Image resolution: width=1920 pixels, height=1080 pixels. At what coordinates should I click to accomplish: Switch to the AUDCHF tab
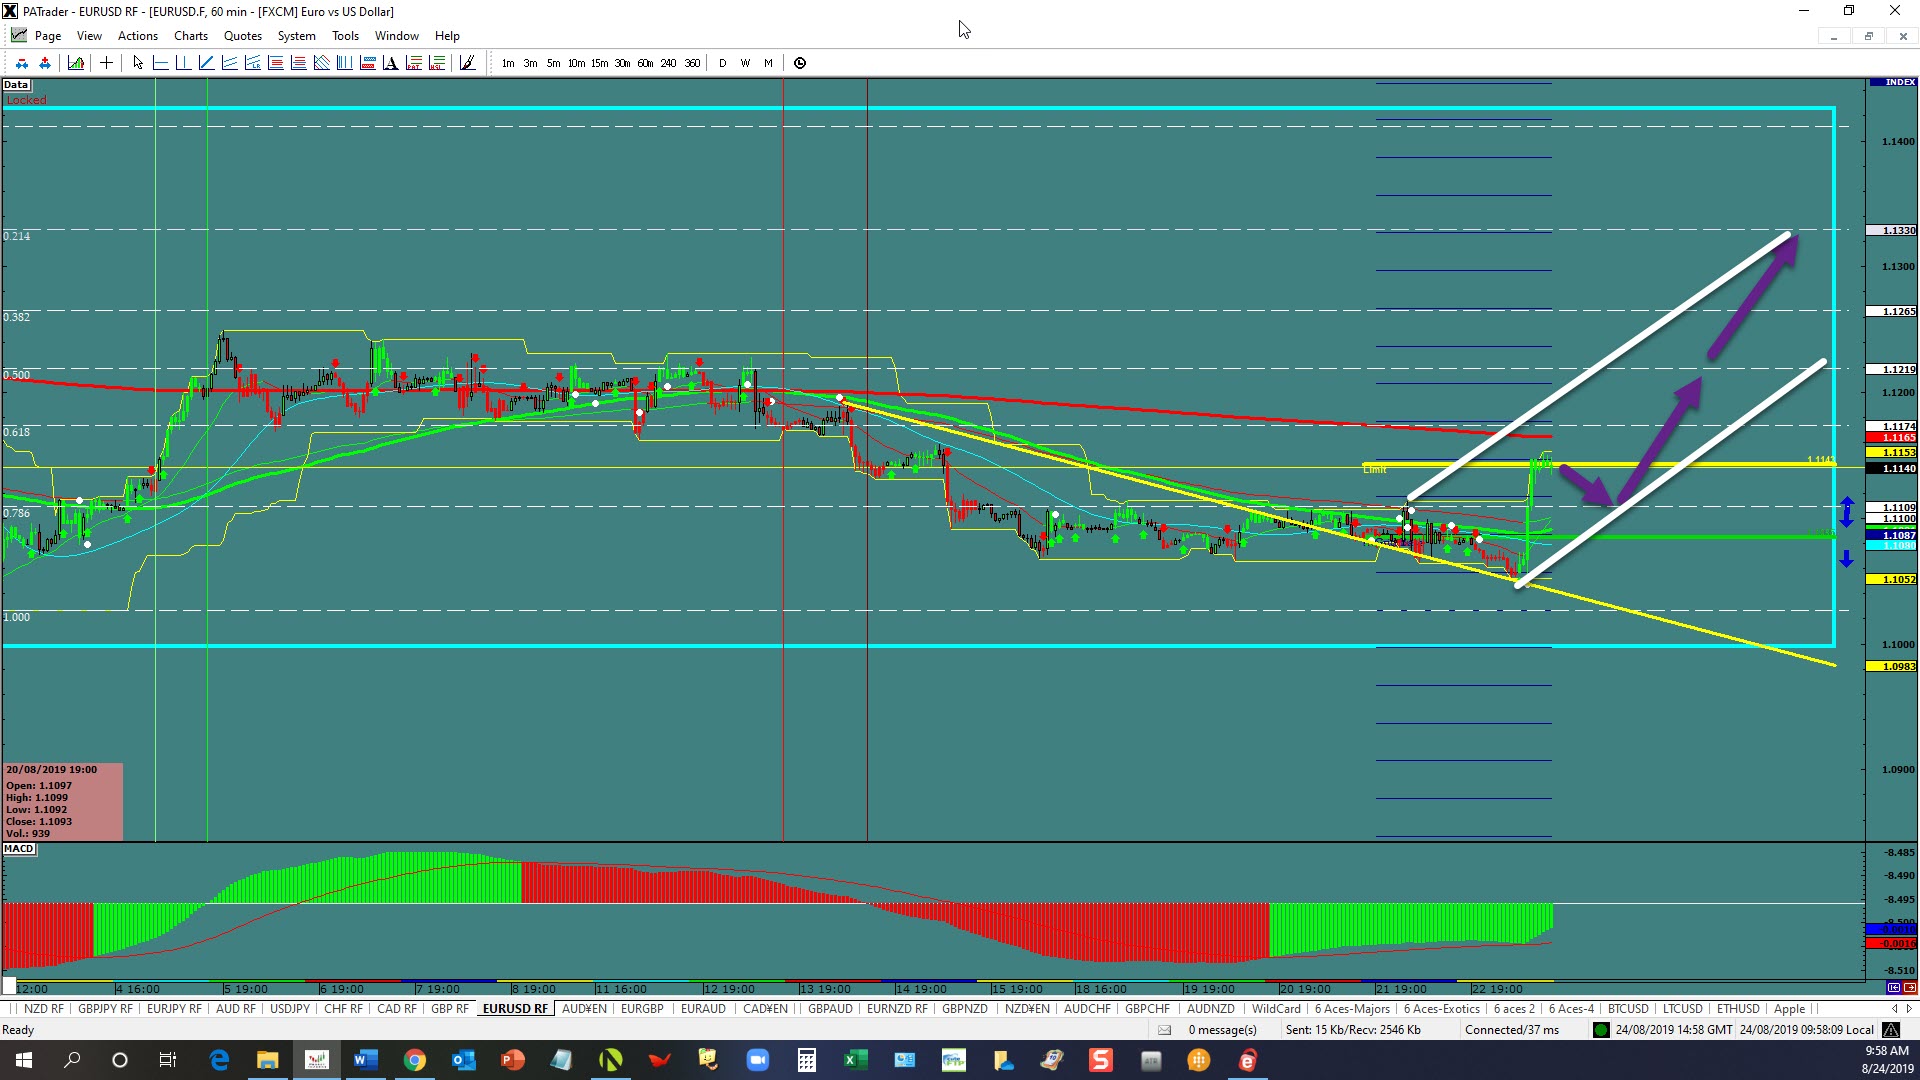pos(1087,1009)
